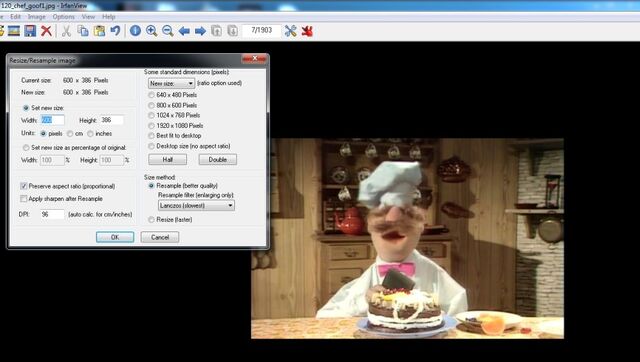Open the Settings wrench tools icon
640x362 pixels.
(291, 31)
